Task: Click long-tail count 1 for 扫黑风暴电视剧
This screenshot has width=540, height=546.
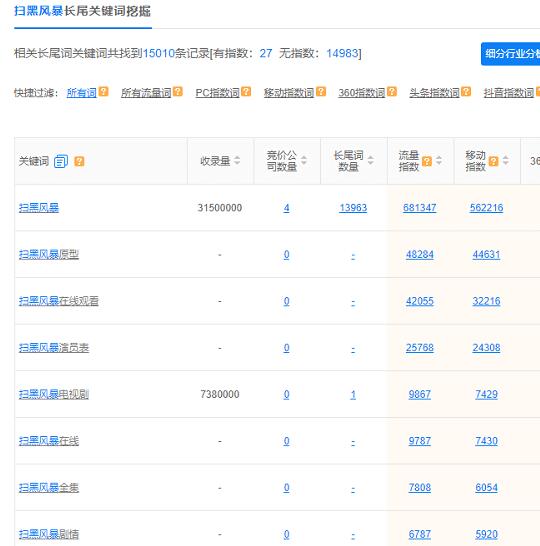Action: click(x=353, y=395)
